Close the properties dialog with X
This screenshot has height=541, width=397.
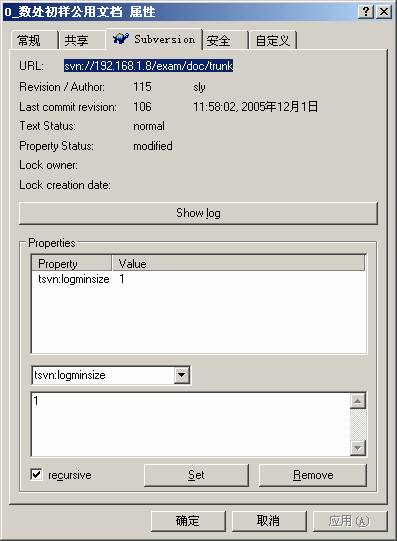click(384, 12)
